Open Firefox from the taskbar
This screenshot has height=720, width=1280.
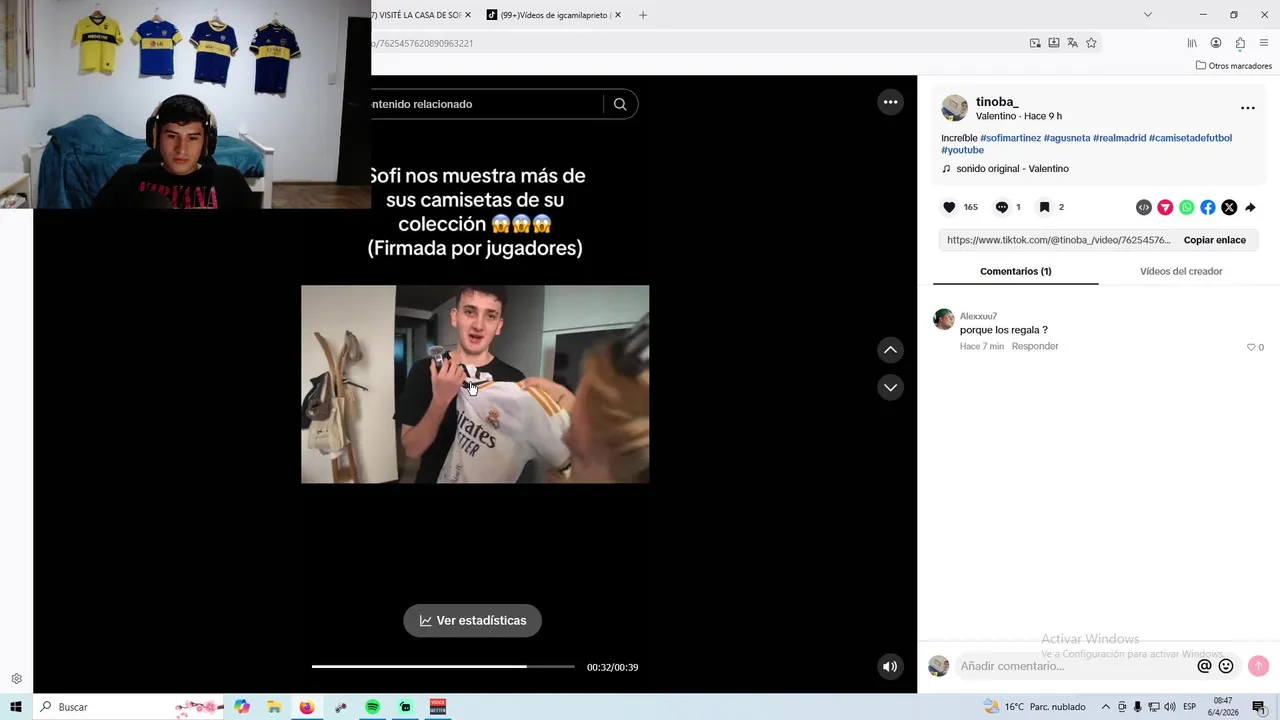[307, 707]
